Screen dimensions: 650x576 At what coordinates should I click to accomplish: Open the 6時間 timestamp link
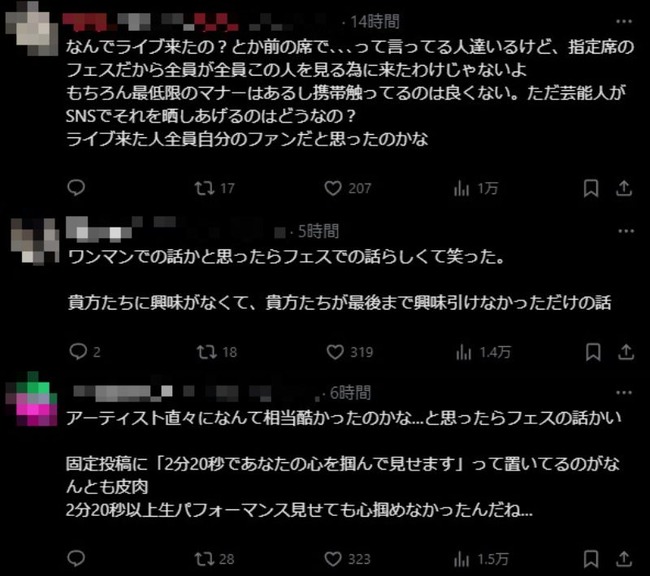click(350, 392)
